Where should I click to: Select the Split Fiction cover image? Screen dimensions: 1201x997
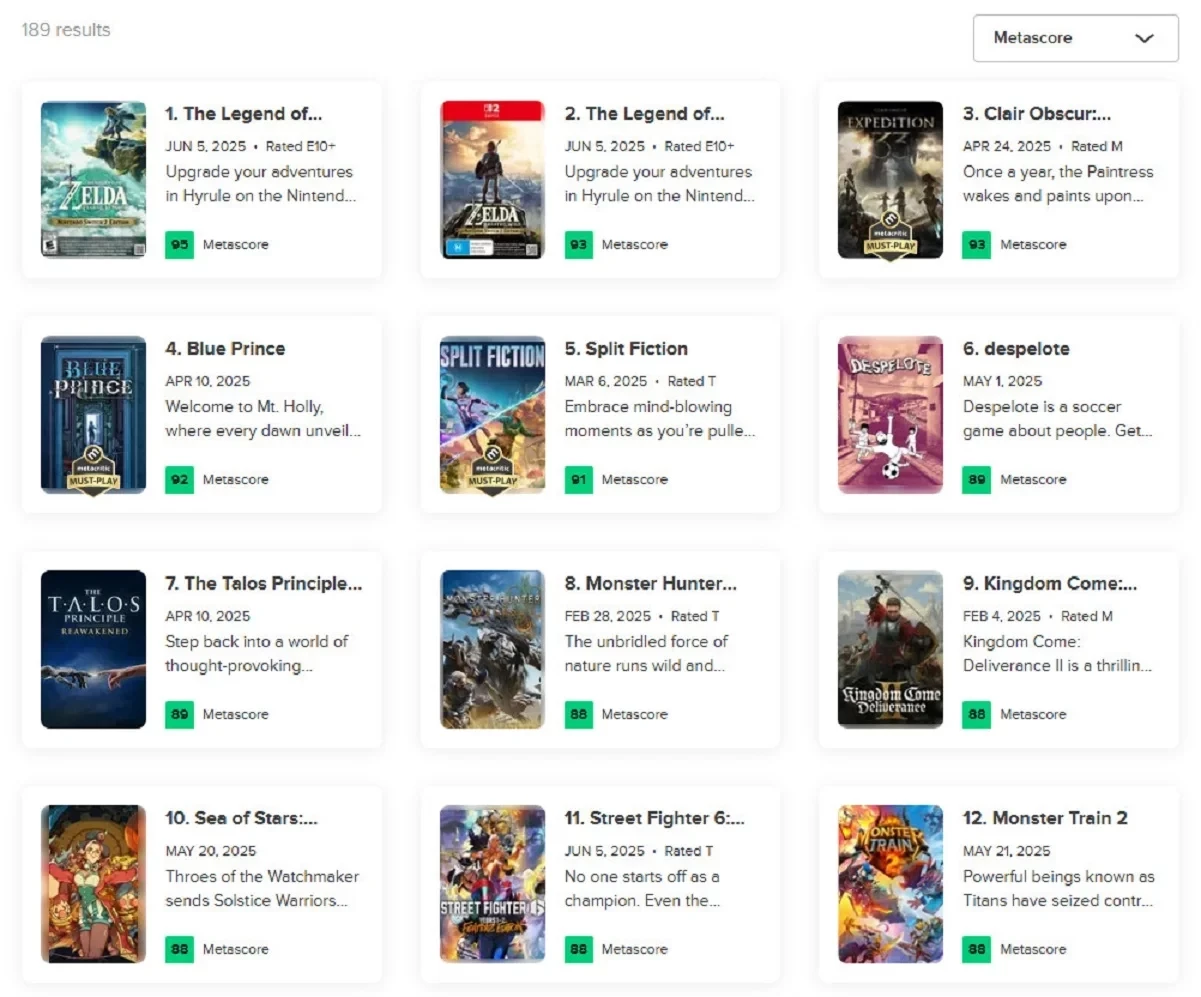point(492,415)
